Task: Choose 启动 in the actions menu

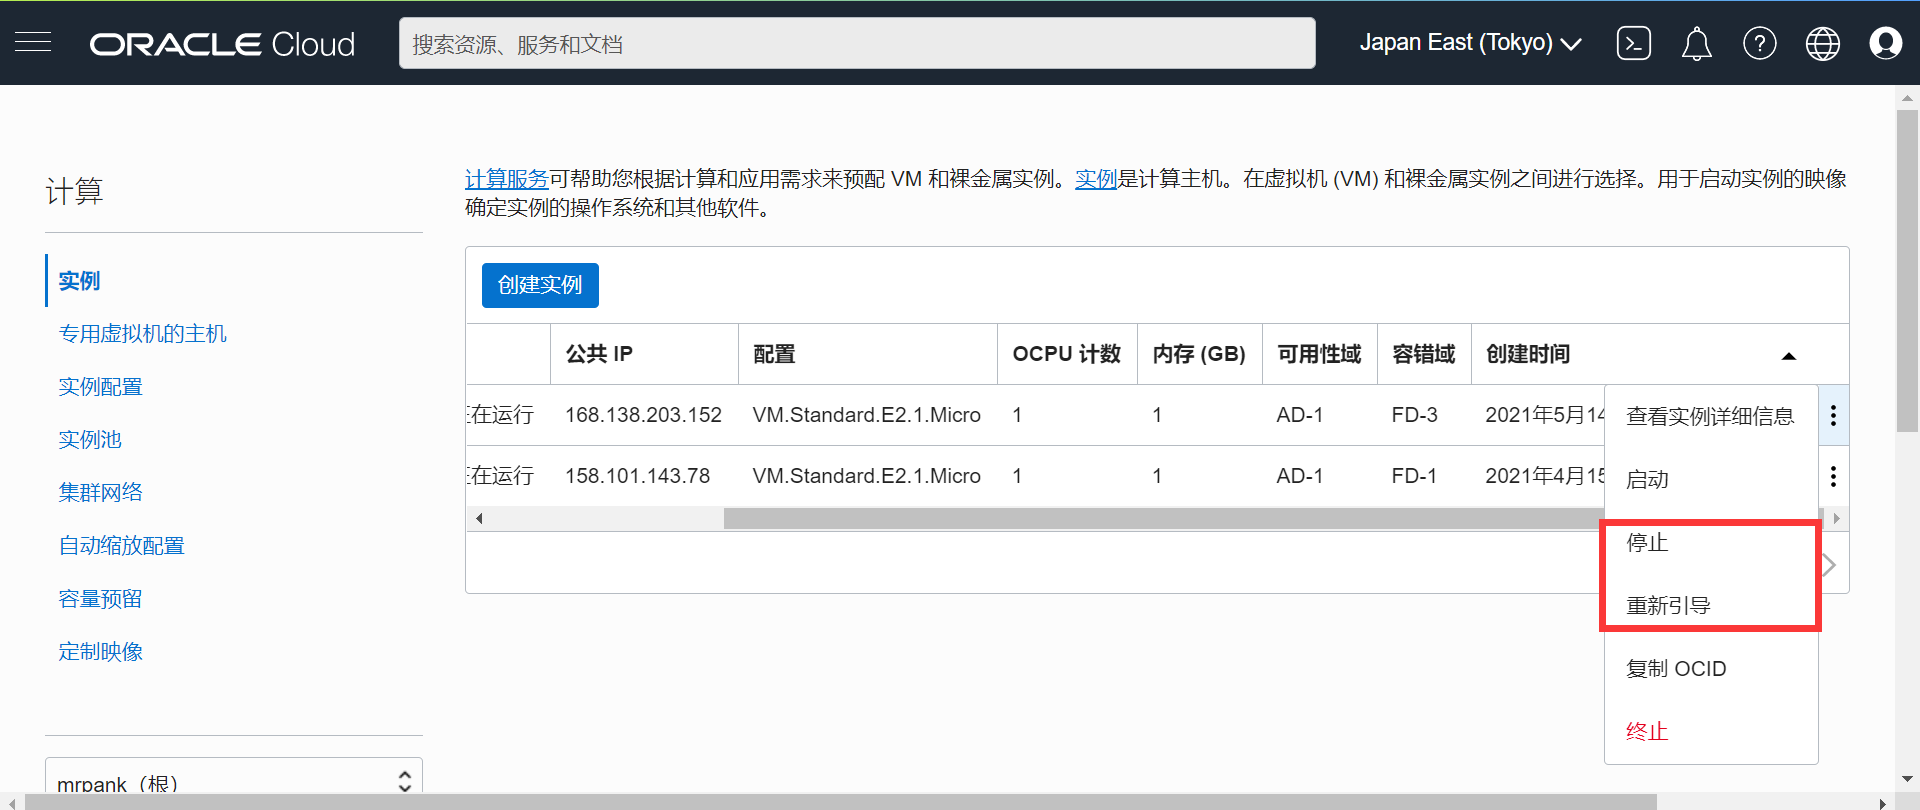Action: (1710, 479)
